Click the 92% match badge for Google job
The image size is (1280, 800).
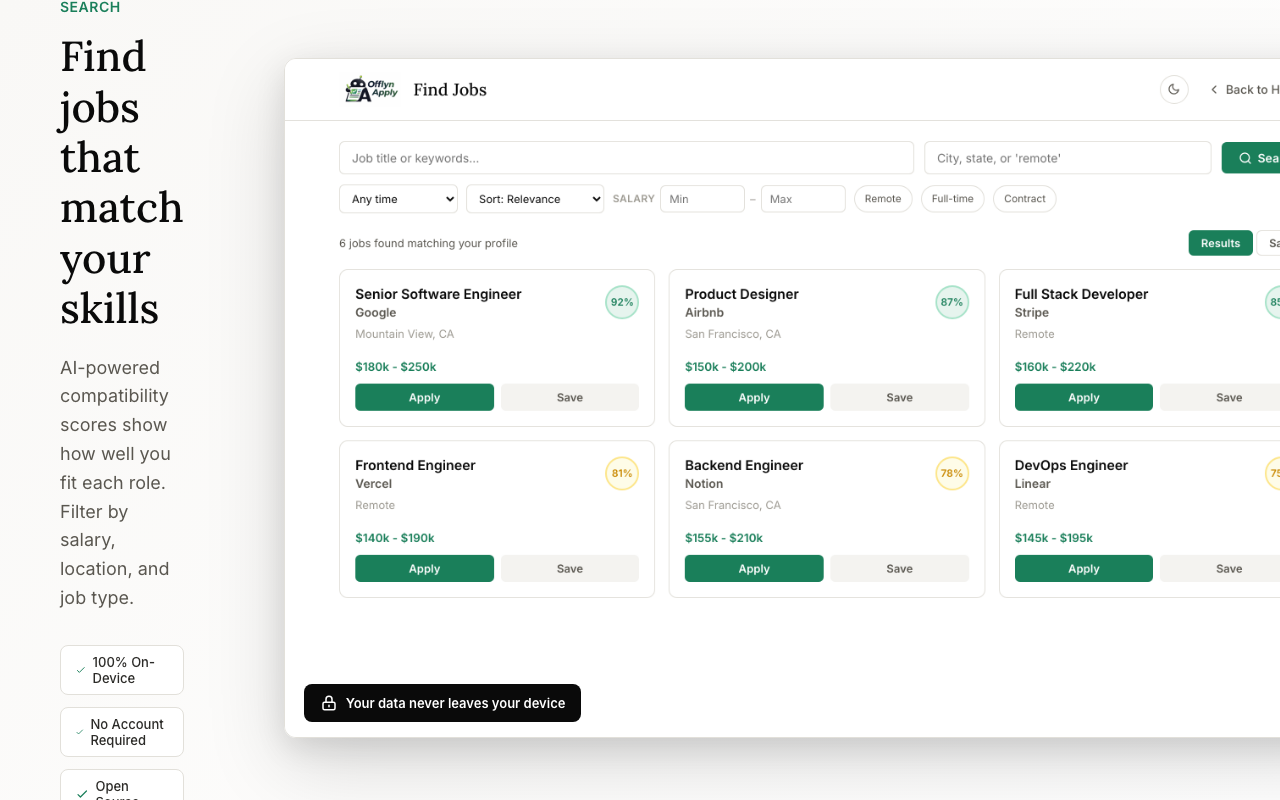pyautogui.click(x=622, y=302)
